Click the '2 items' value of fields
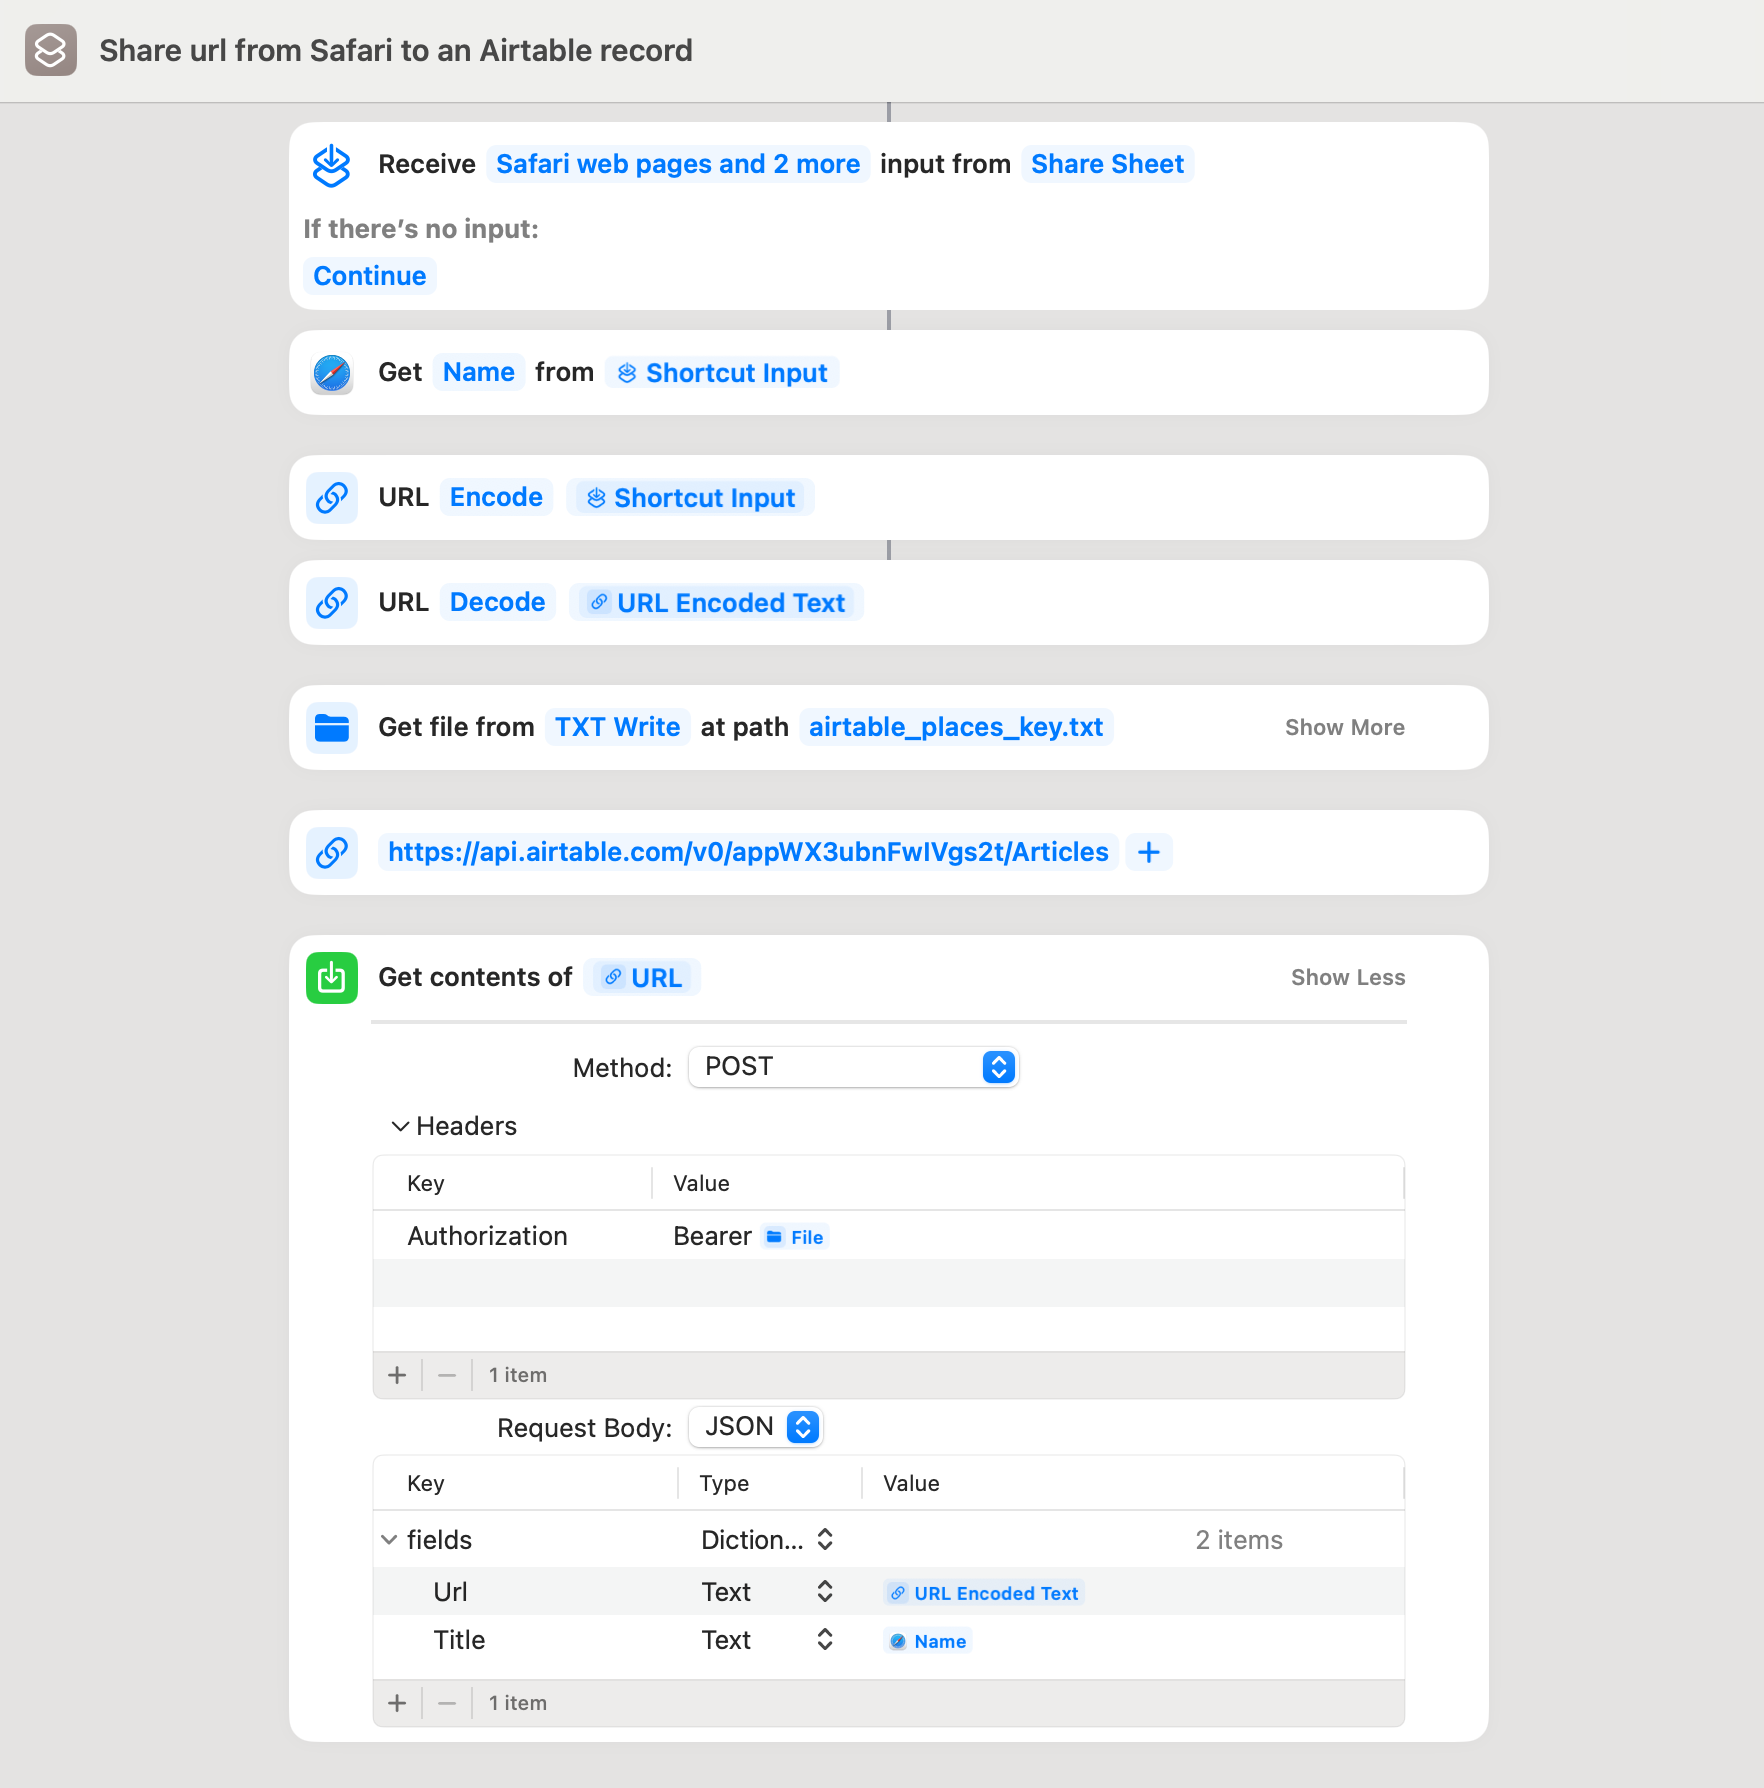Viewport: 1764px width, 1788px height. [1239, 1540]
